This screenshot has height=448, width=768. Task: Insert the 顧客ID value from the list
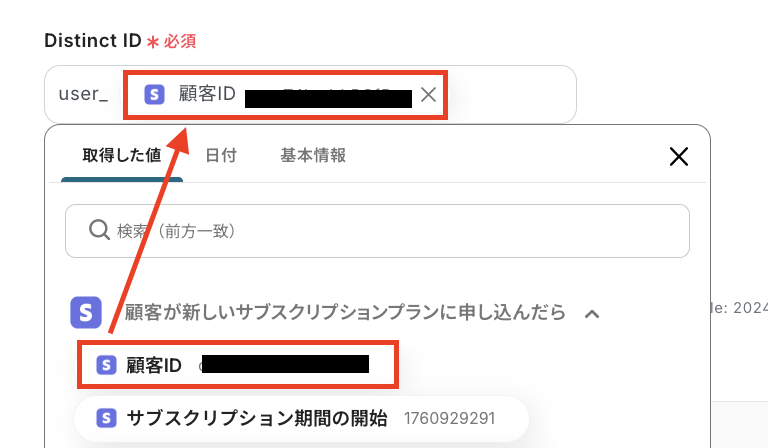[238, 365]
